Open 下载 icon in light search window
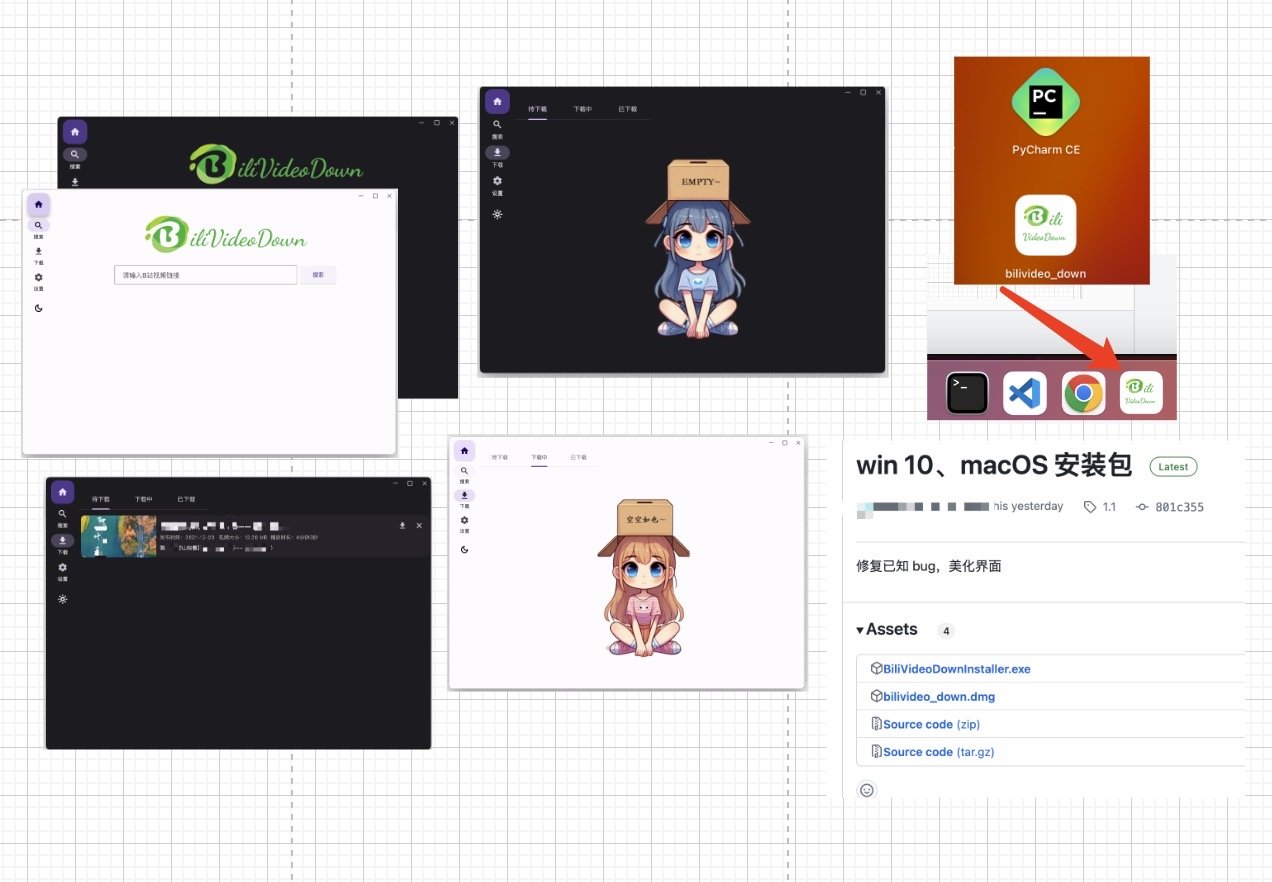Image resolution: width=1272 pixels, height=882 pixels. (x=38, y=252)
